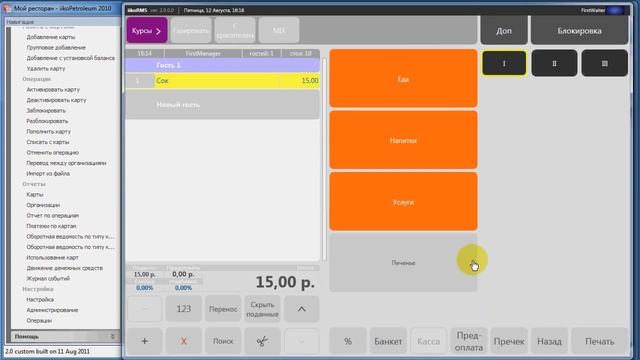Open the Напитки menu category
This screenshot has height=360, width=640.
(403, 140)
